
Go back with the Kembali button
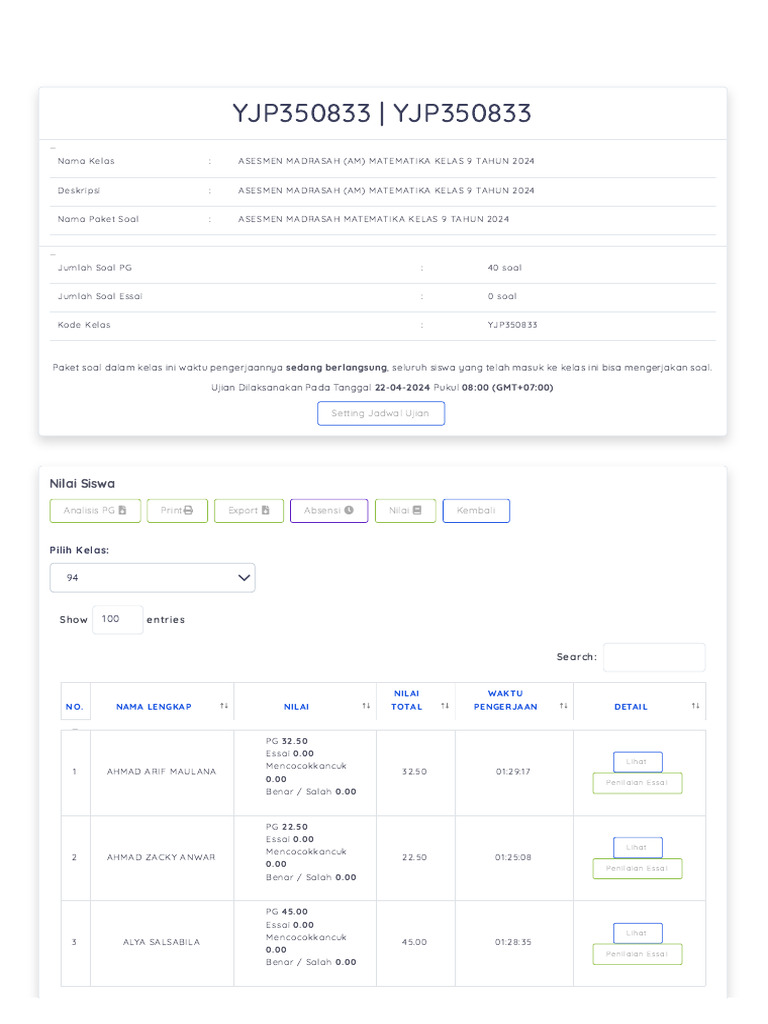pyautogui.click(x=476, y=511)
